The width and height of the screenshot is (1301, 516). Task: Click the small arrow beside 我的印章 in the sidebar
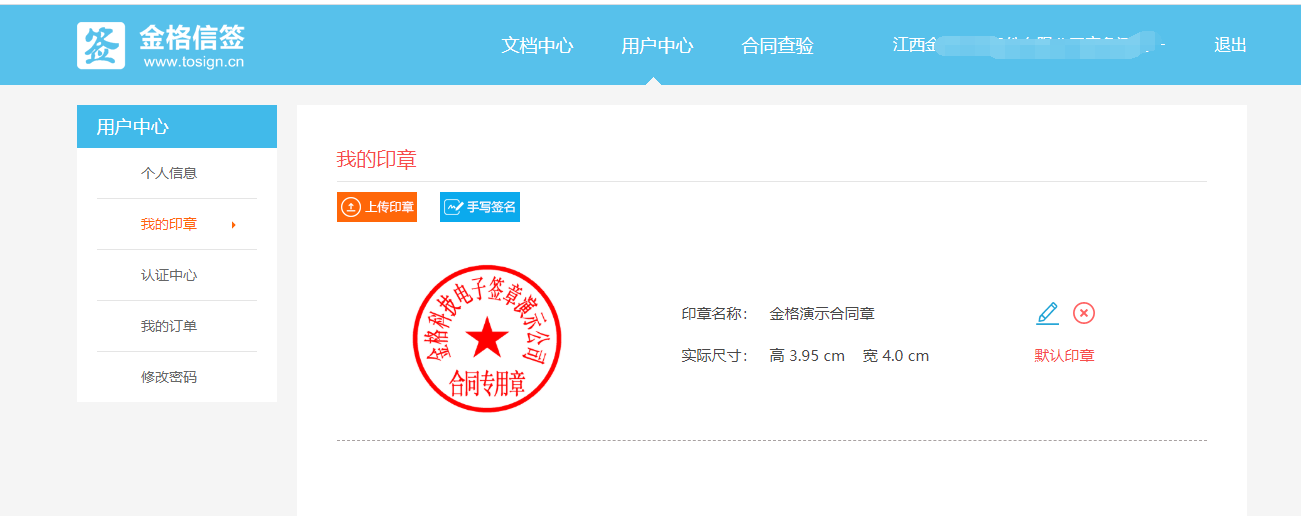(x=233, y=225)
